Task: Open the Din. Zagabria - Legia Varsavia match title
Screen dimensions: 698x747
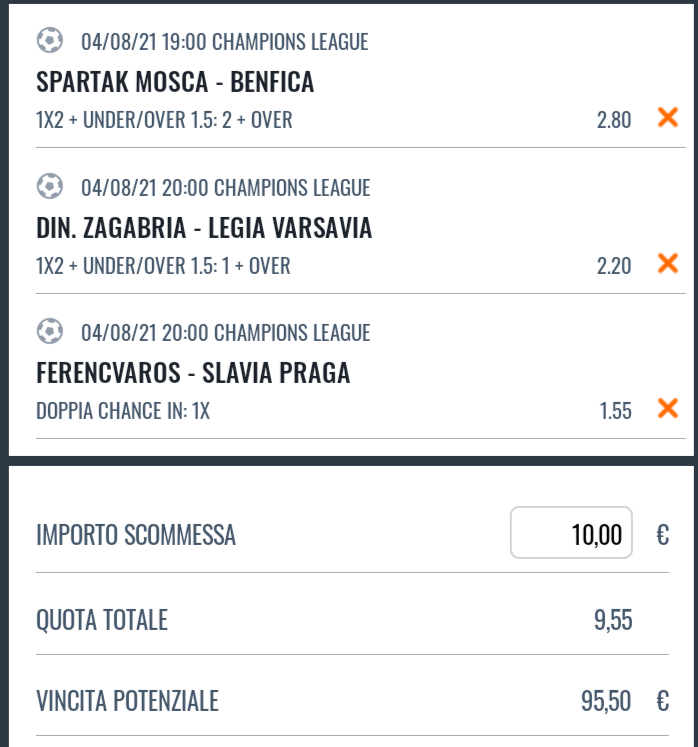Action: (x=204, y=228)
